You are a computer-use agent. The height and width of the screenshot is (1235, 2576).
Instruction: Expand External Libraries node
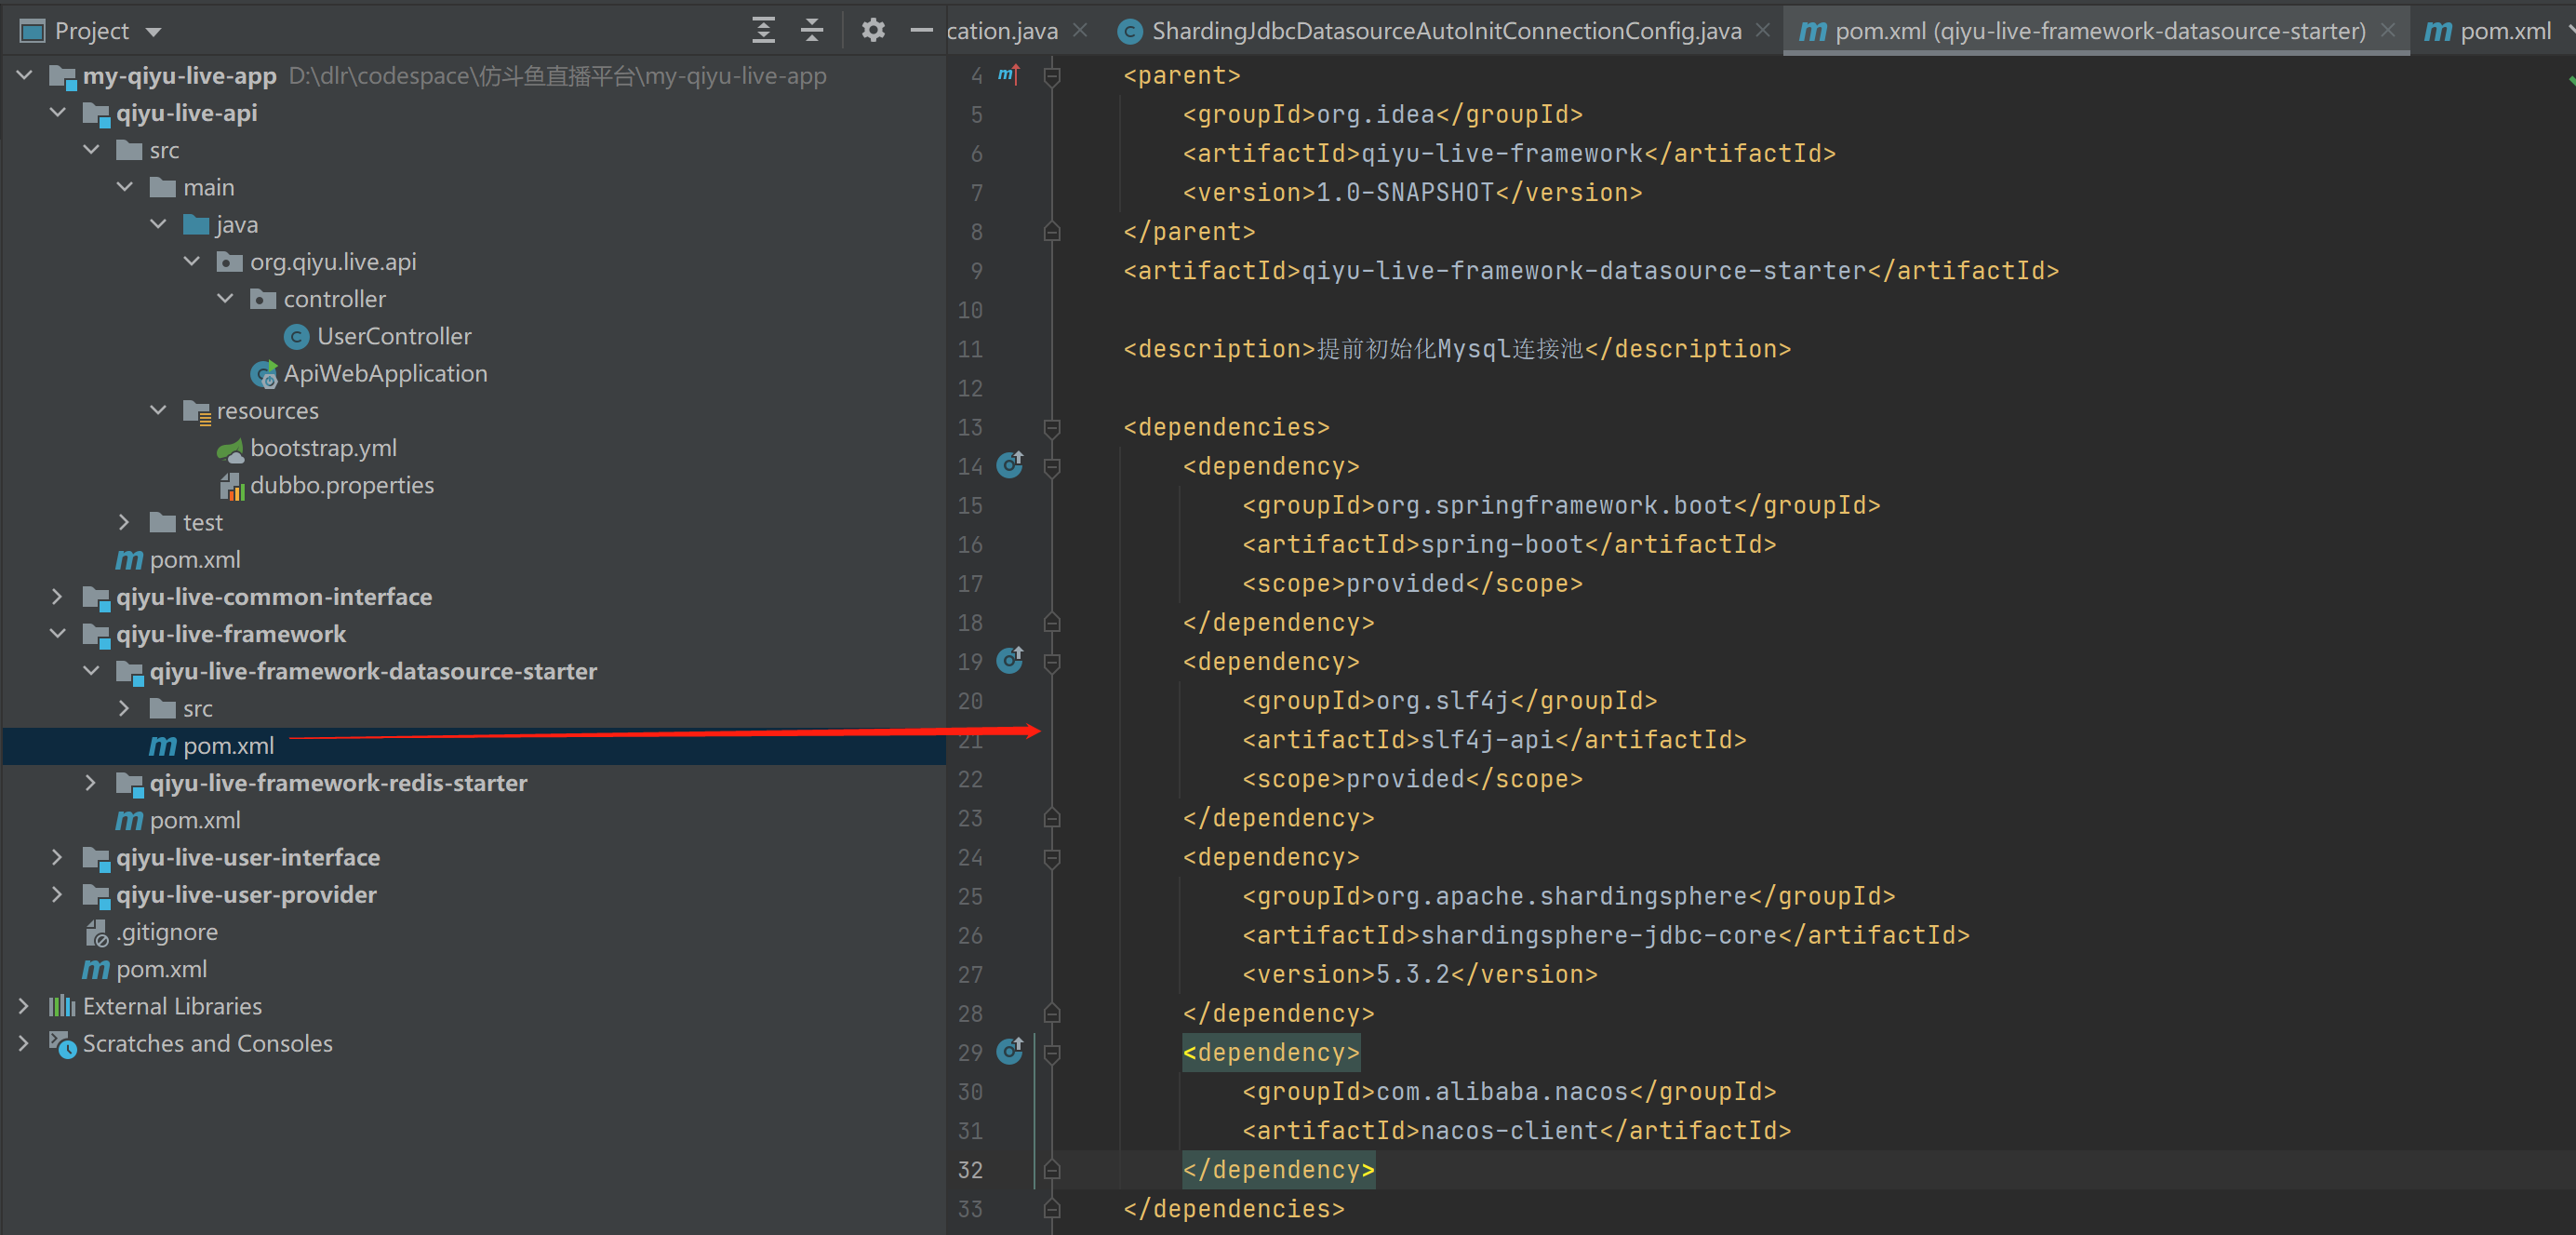point(25,1006)
